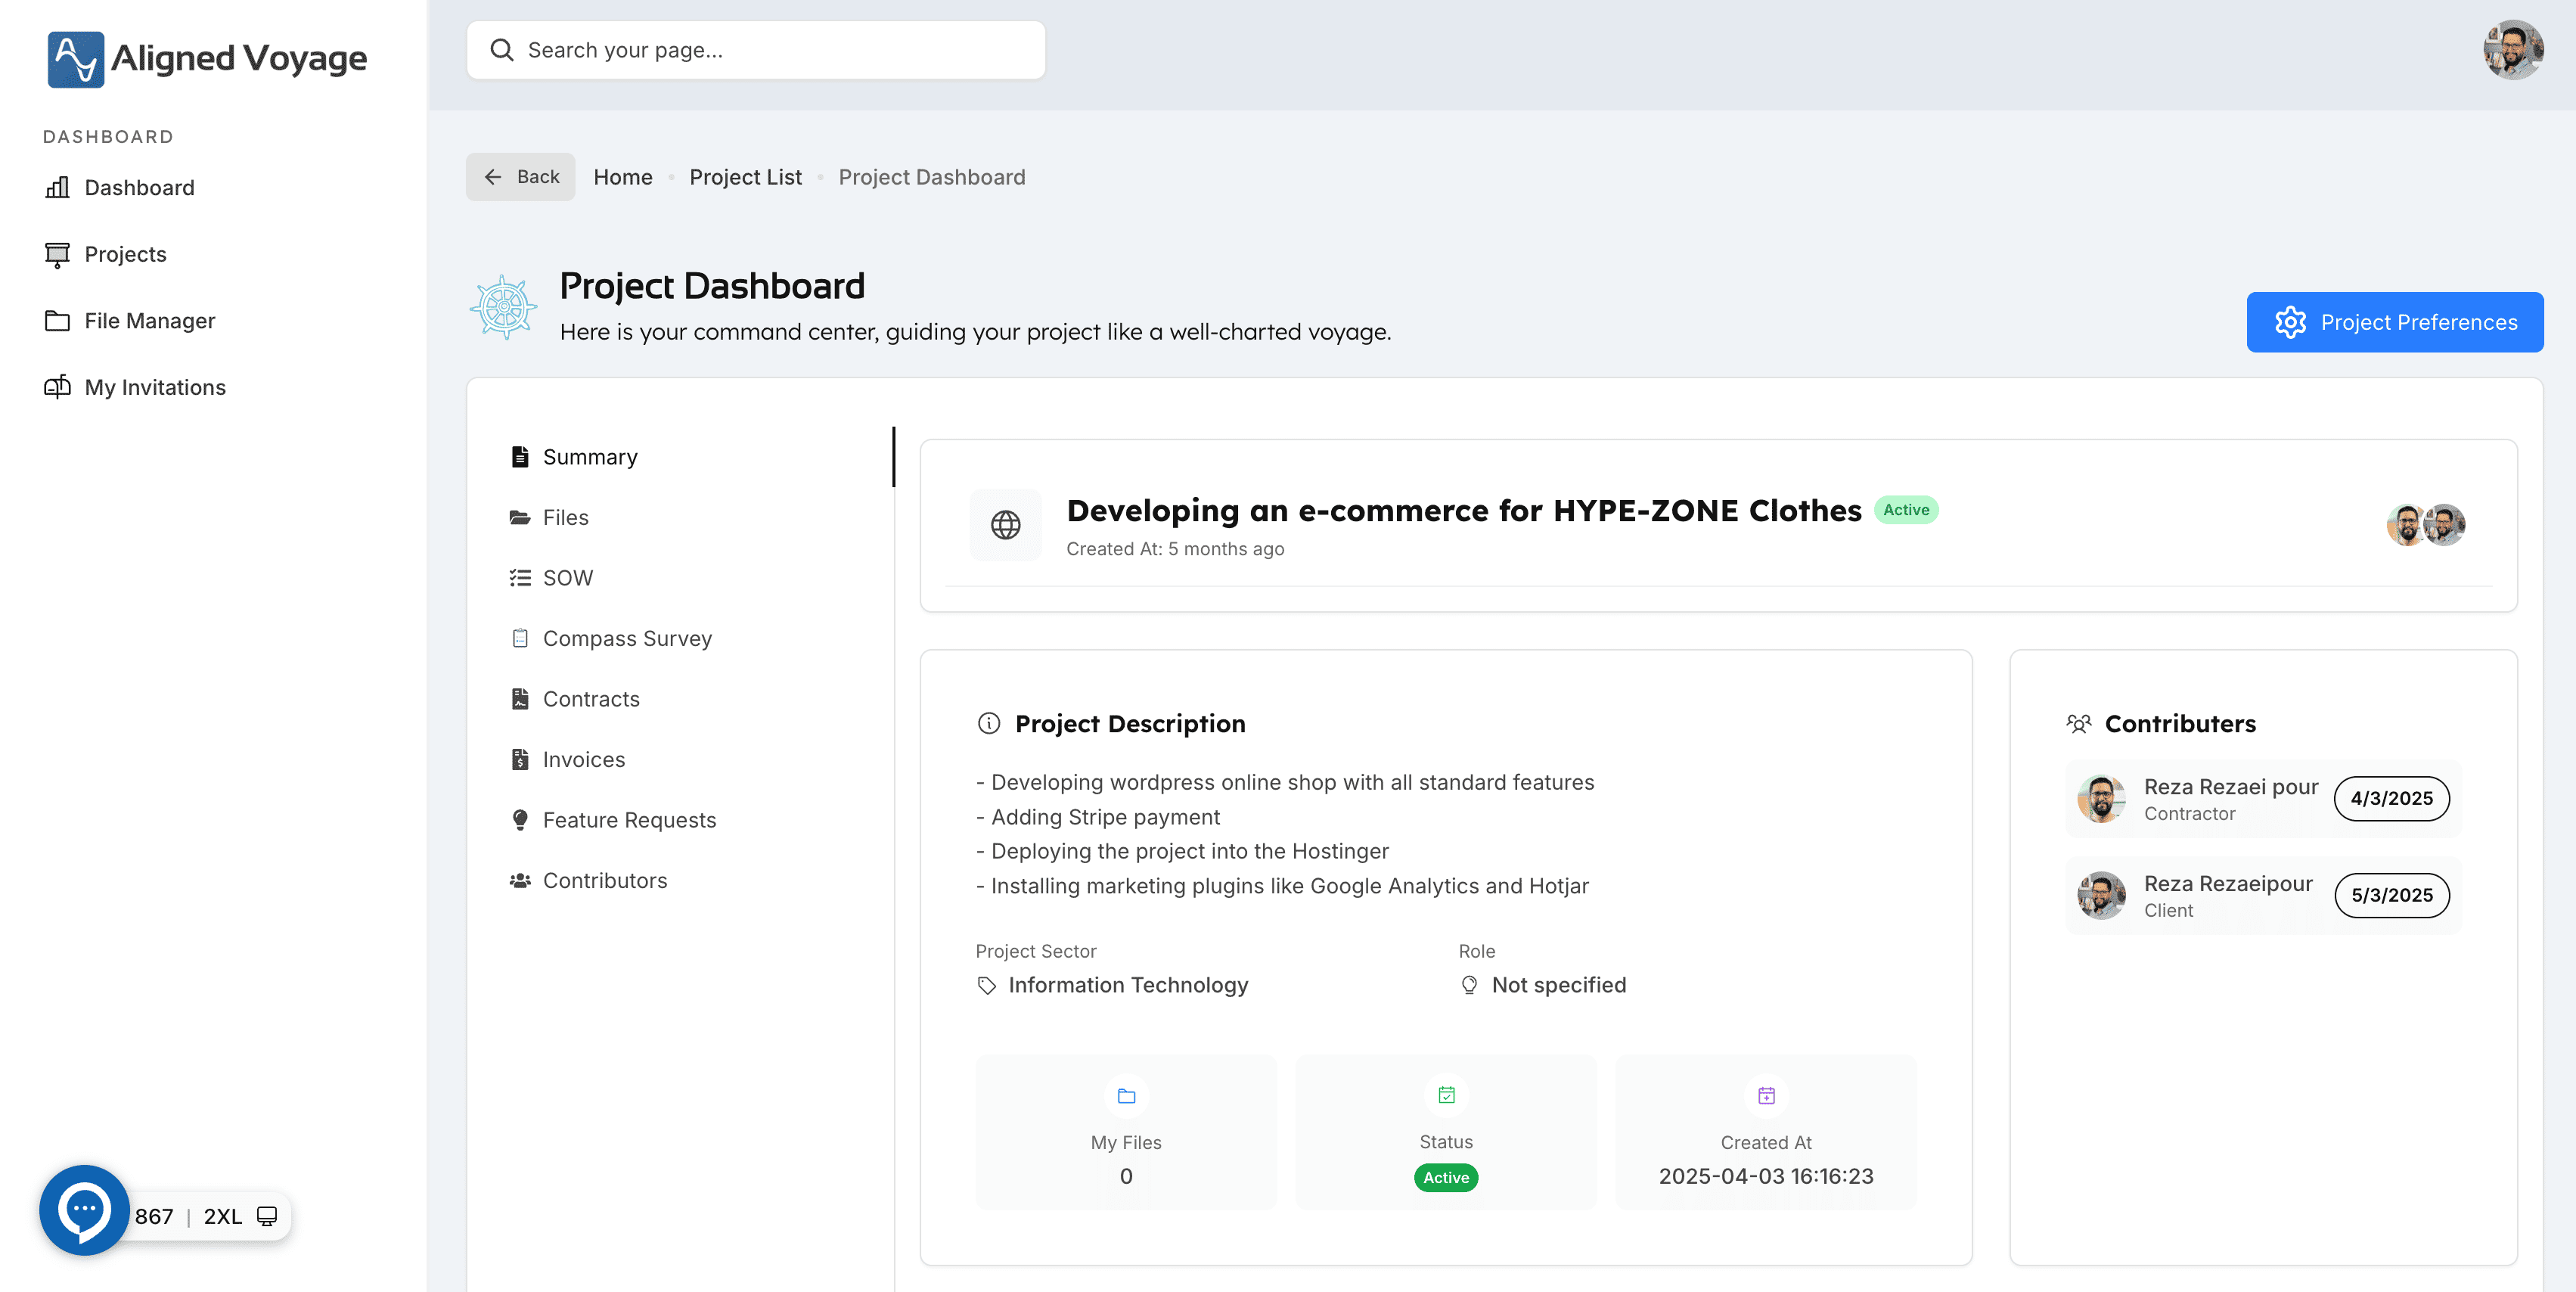Click the Created At calendar icon
Screen dimensions: 2576x1292
coord(1766,1096)
